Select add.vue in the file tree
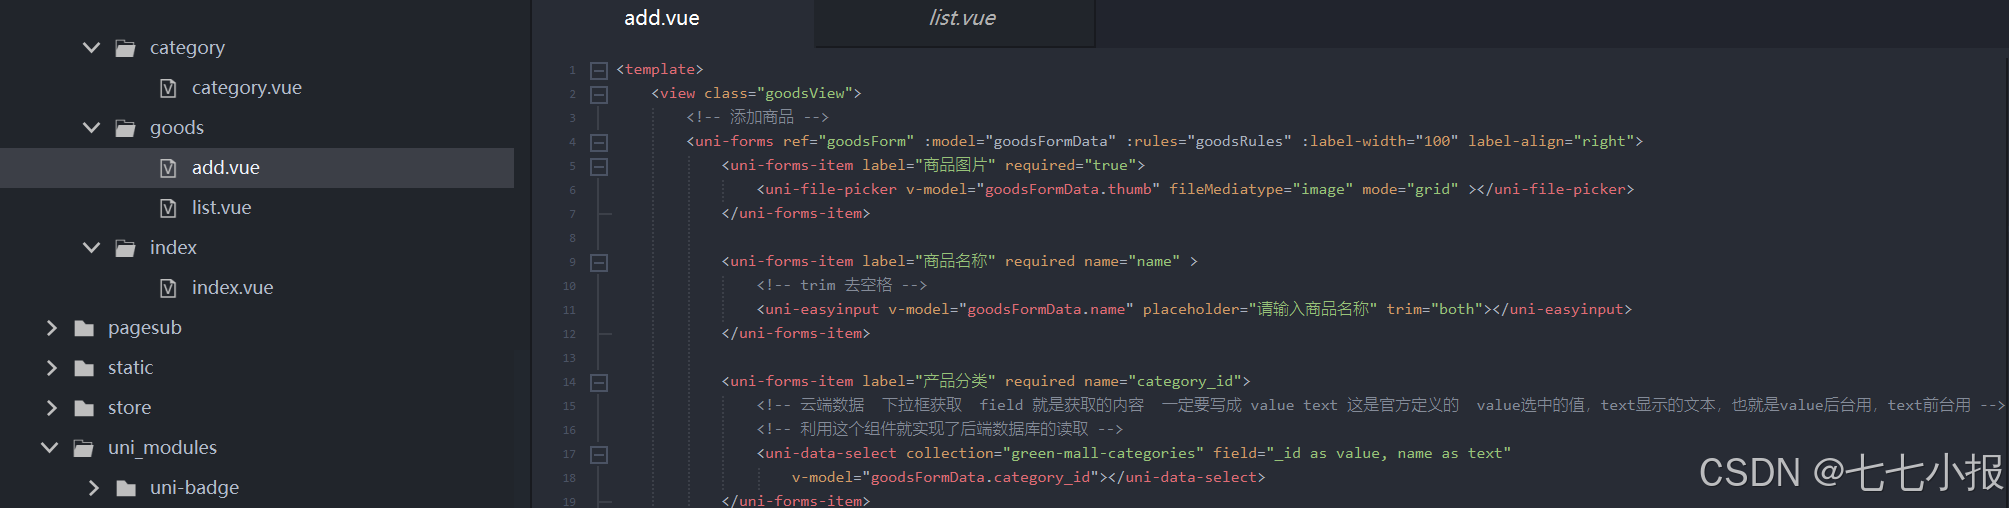 tap(225, 168)
